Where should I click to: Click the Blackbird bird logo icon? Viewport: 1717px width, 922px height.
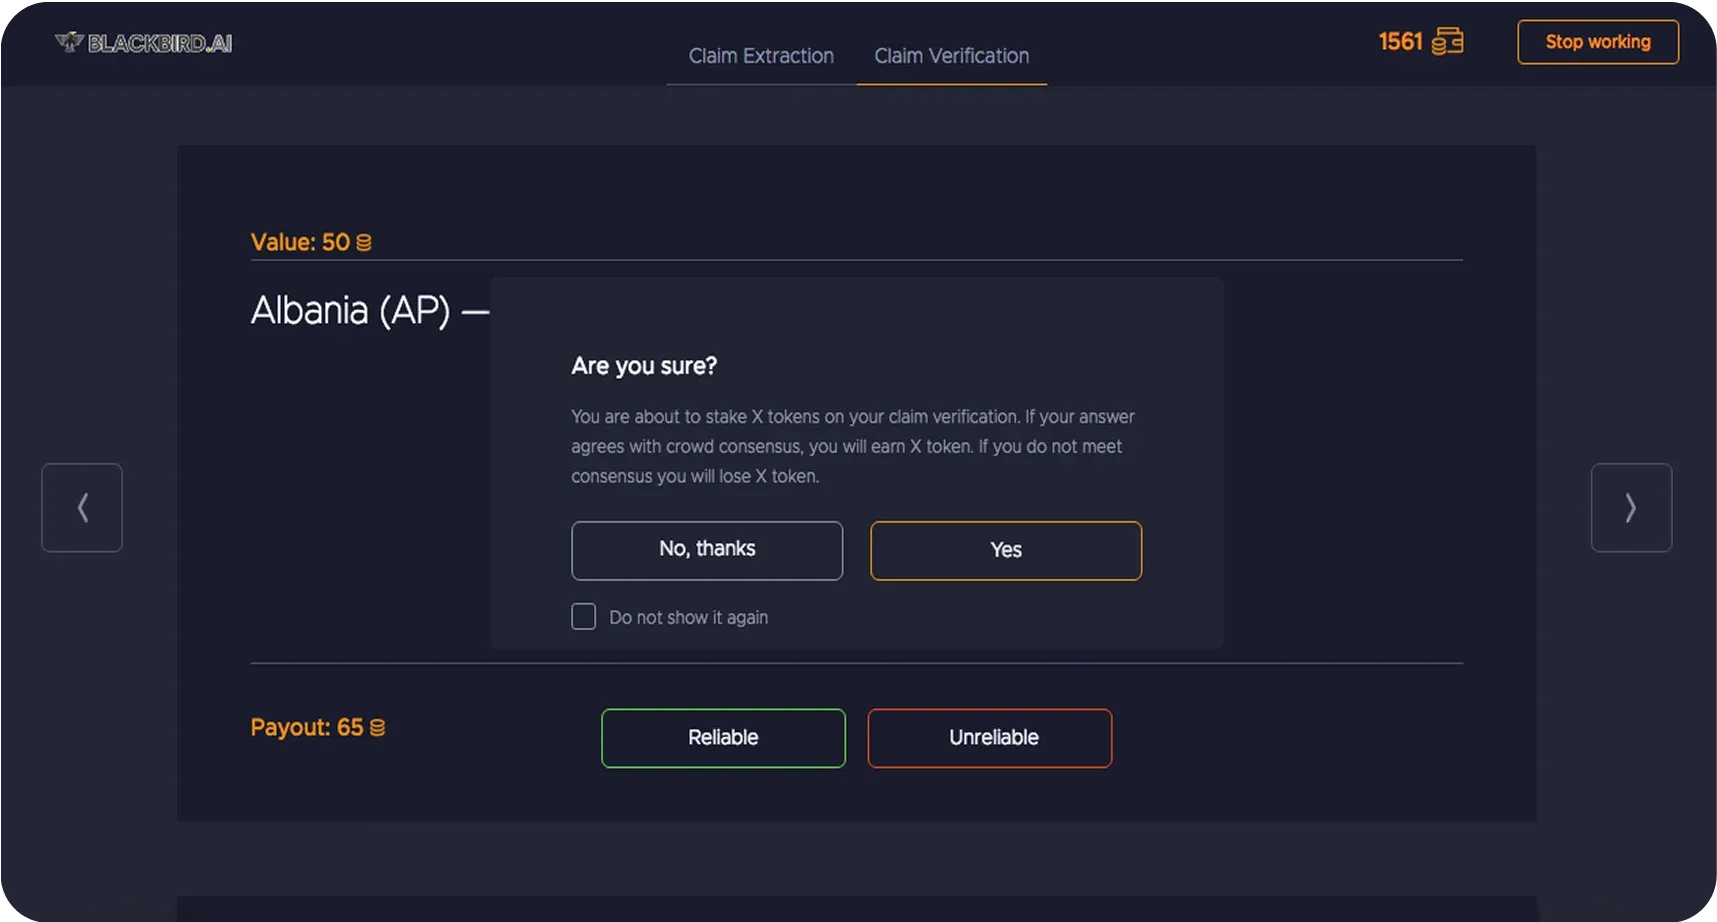click(x=69, y=42)
